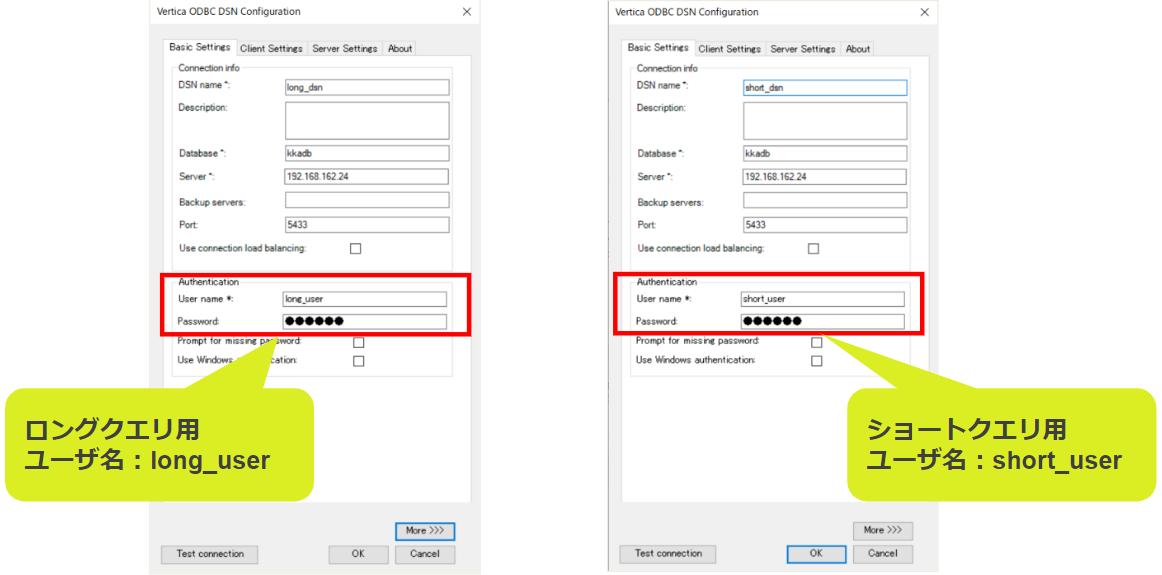Switch to Server Settings tab in short_dsn dialog
The width and height of the screenshot is (1162, 575).
[x=802, y=49]
